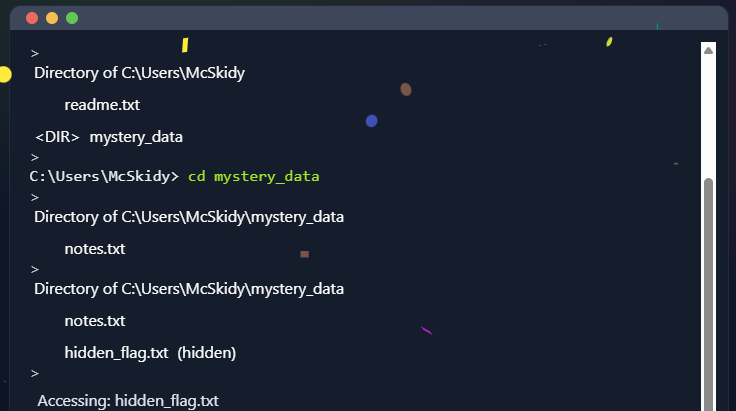Click the red close window button
The height and width of the screenshot is (411, 736).
click(32, 18)
